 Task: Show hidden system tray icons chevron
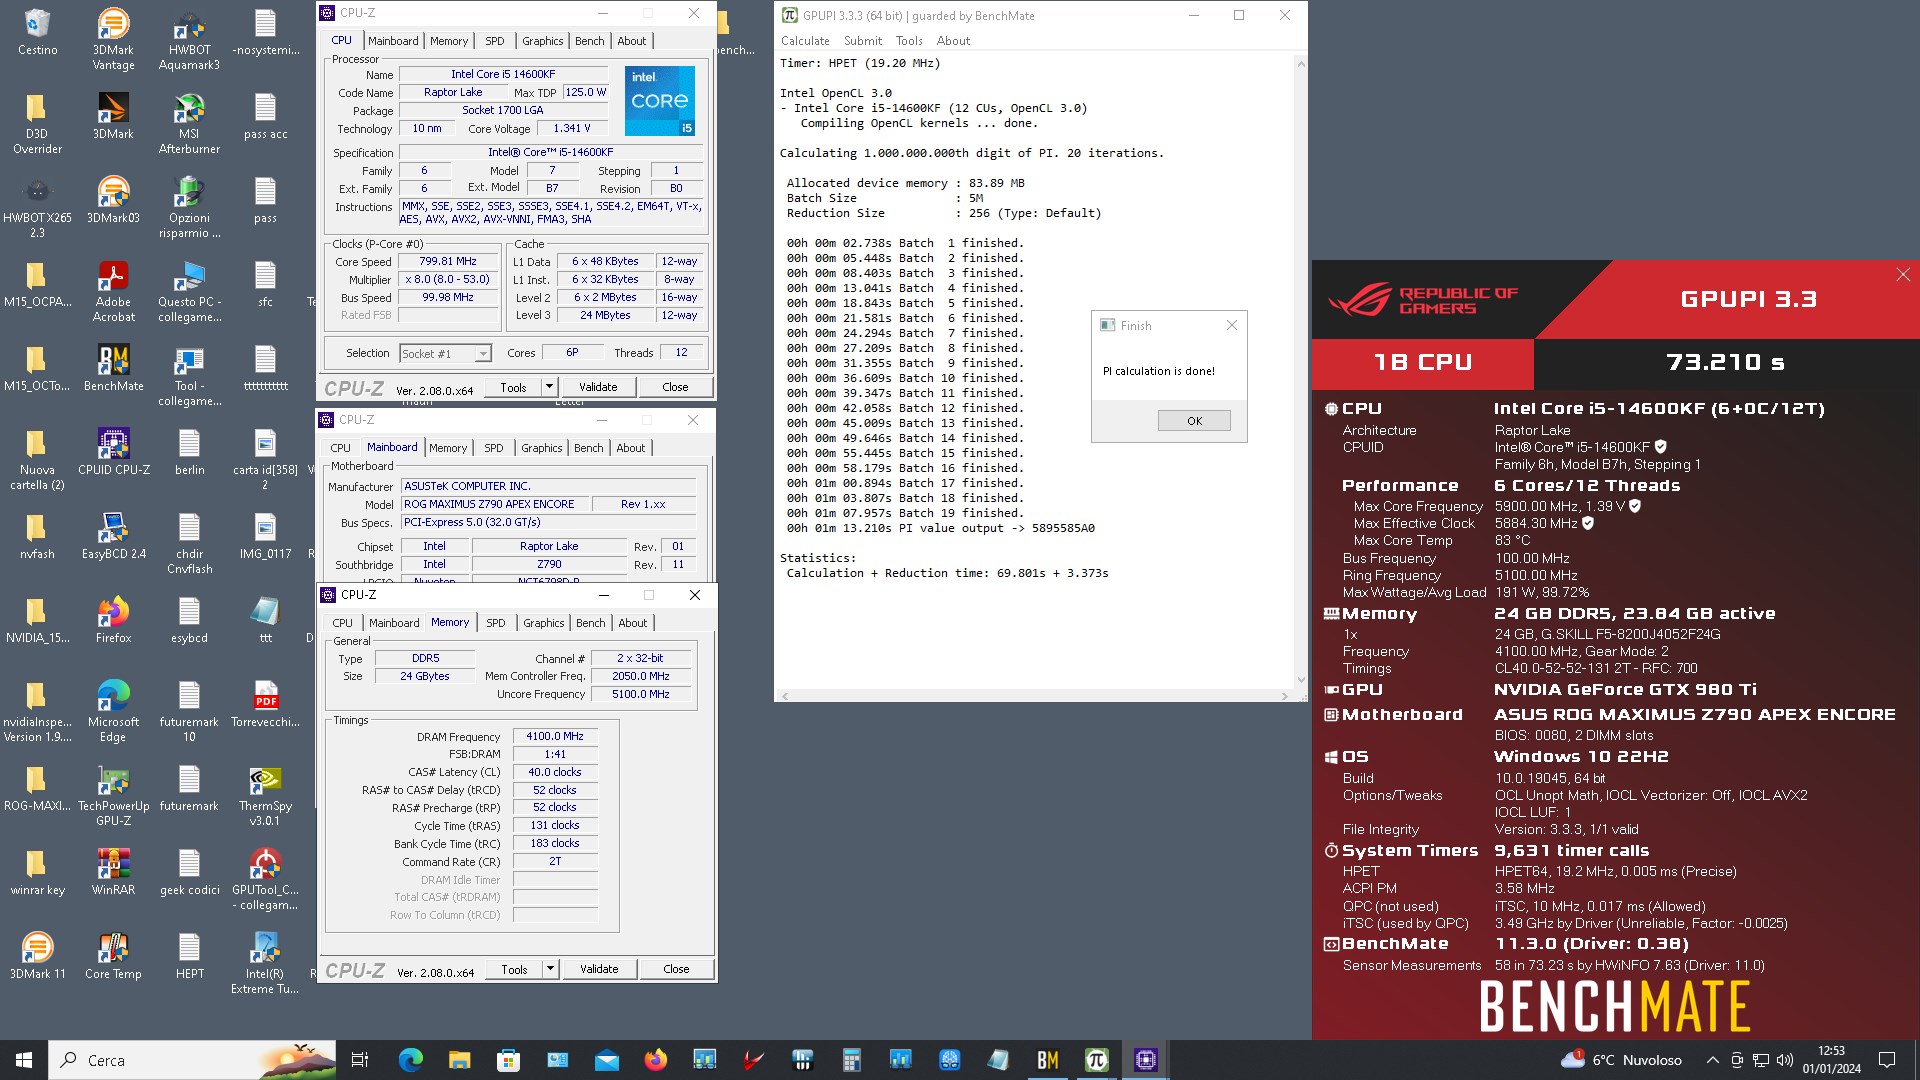pos(1712,1060)
